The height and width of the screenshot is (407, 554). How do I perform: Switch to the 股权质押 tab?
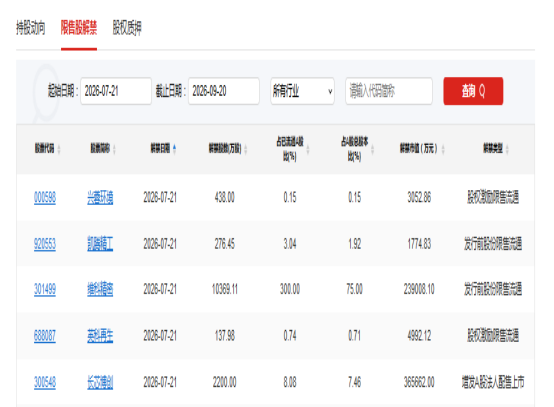[127, 28]
